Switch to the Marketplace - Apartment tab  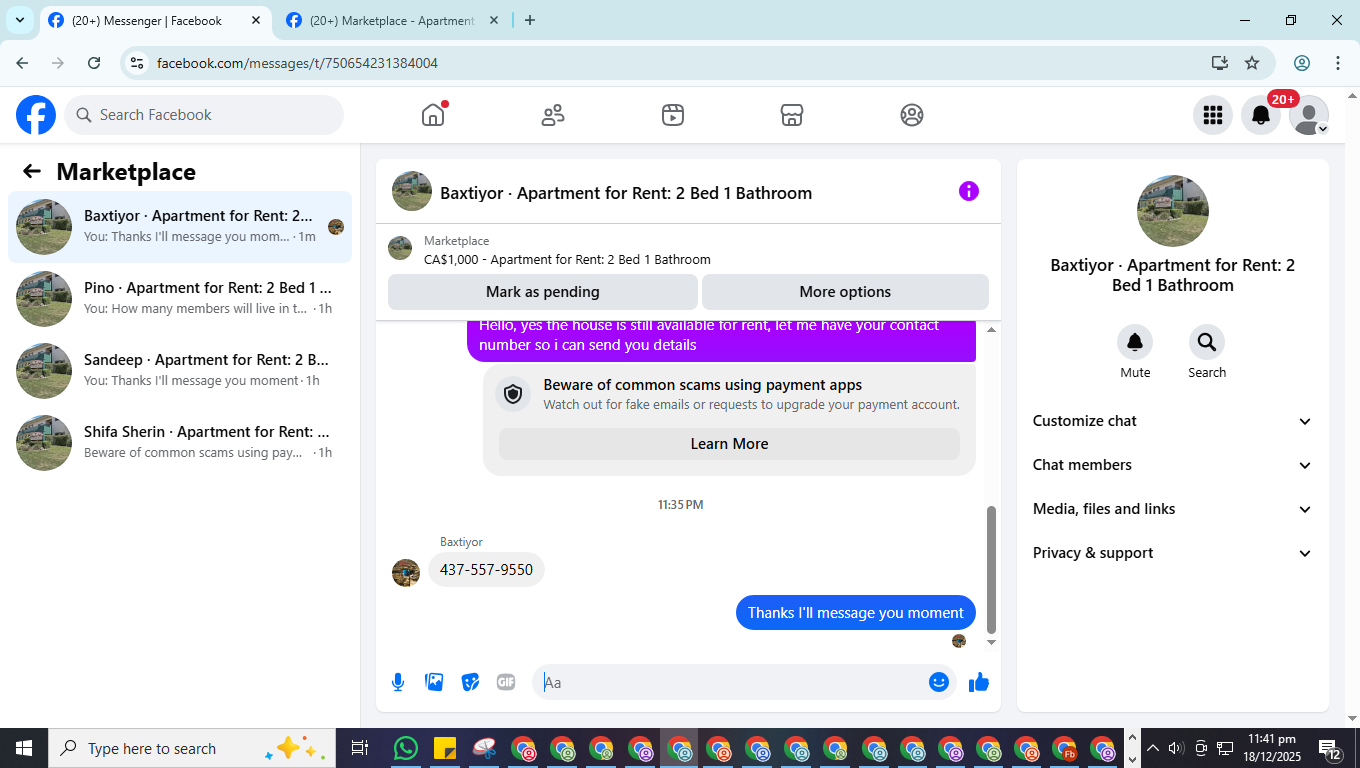[x=391, y=20]
